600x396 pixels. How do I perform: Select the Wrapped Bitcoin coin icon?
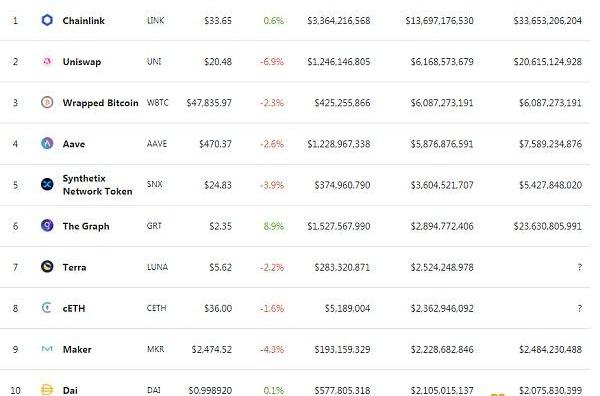47,102
